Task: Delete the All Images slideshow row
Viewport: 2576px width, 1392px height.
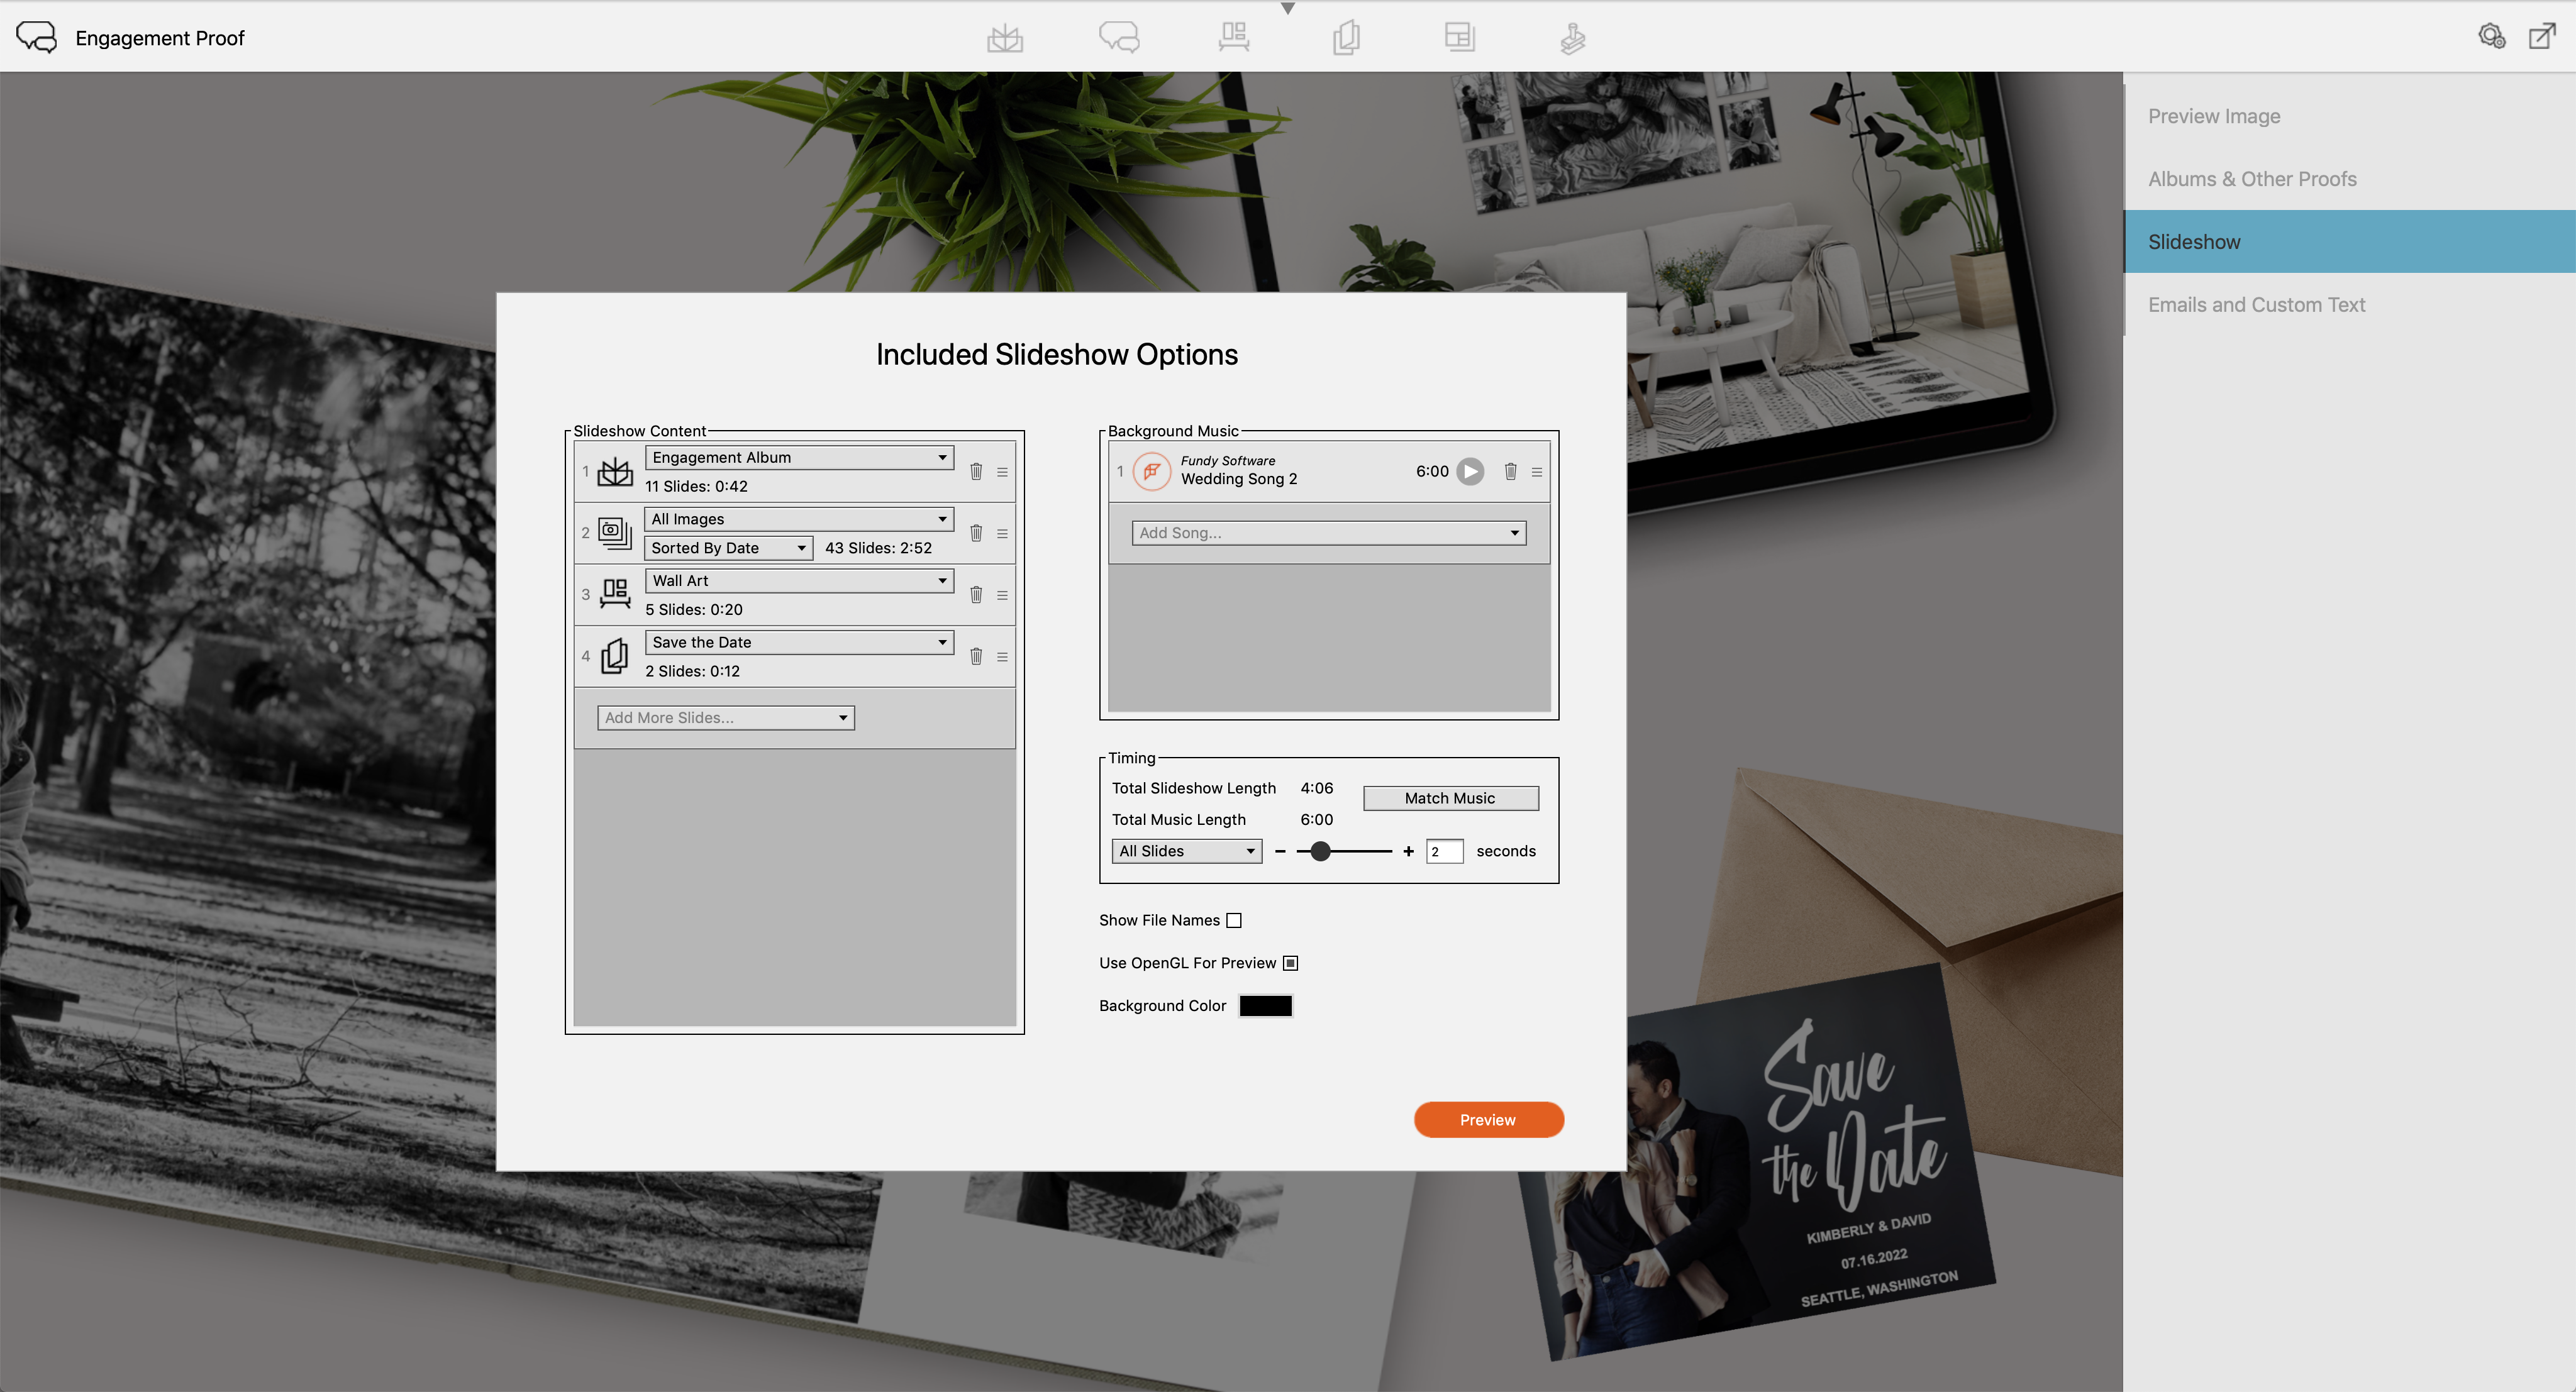Action: pos(976,533)
